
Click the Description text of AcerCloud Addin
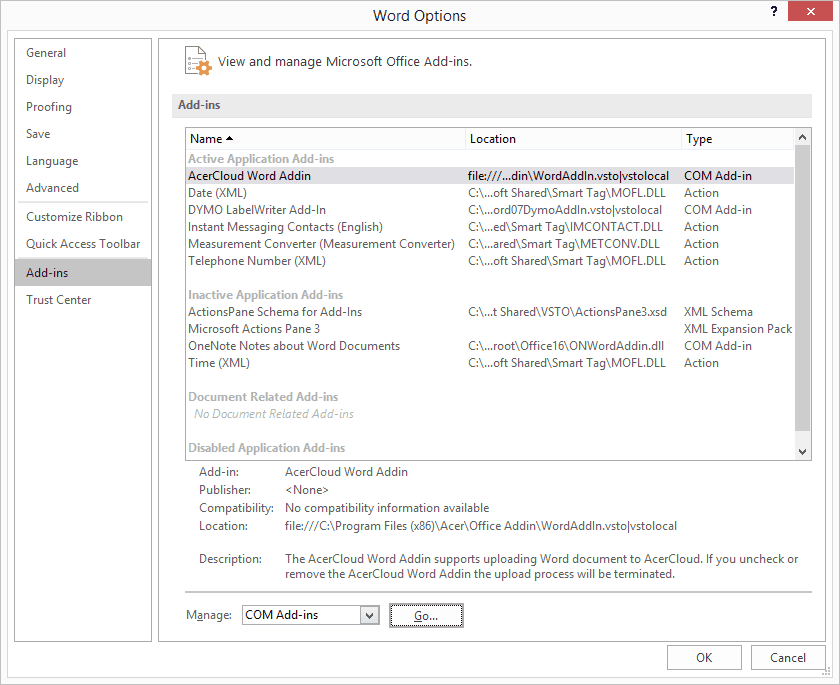click(541, 566)
